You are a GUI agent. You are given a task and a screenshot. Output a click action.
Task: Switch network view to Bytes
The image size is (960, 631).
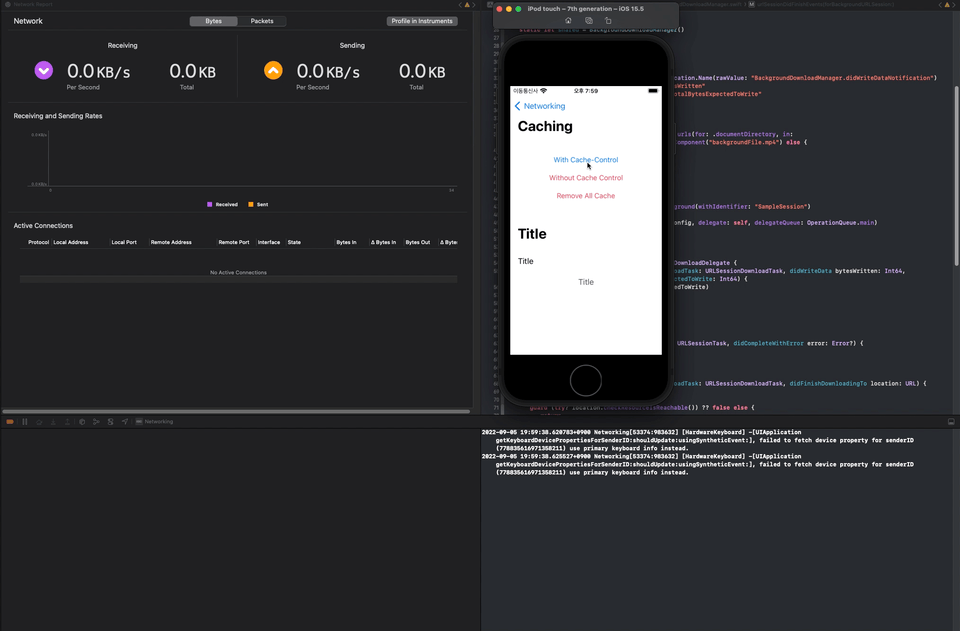[214, 21]
